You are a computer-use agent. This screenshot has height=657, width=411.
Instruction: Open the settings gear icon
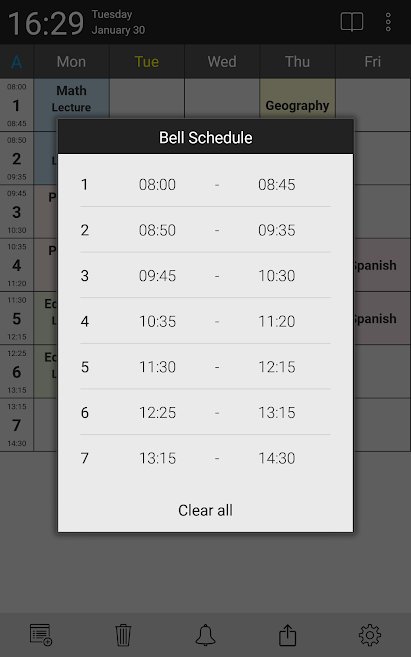point(370,635)
